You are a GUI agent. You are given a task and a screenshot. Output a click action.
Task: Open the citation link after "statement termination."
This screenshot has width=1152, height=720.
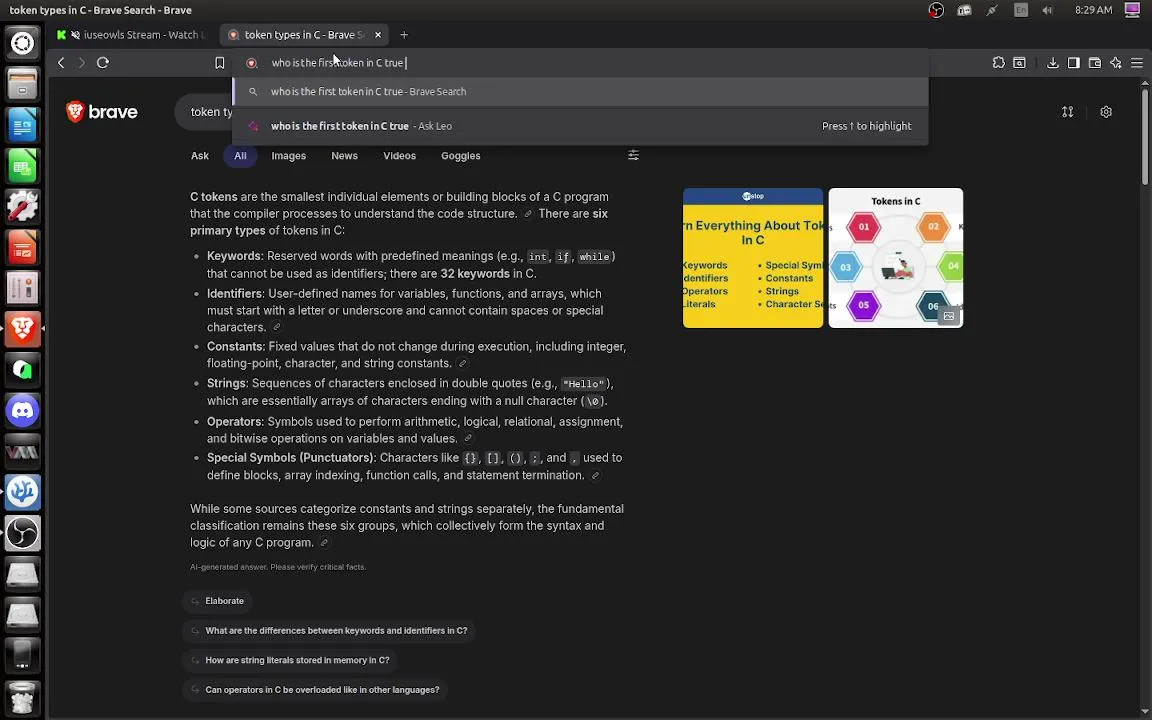click(596, 475)
